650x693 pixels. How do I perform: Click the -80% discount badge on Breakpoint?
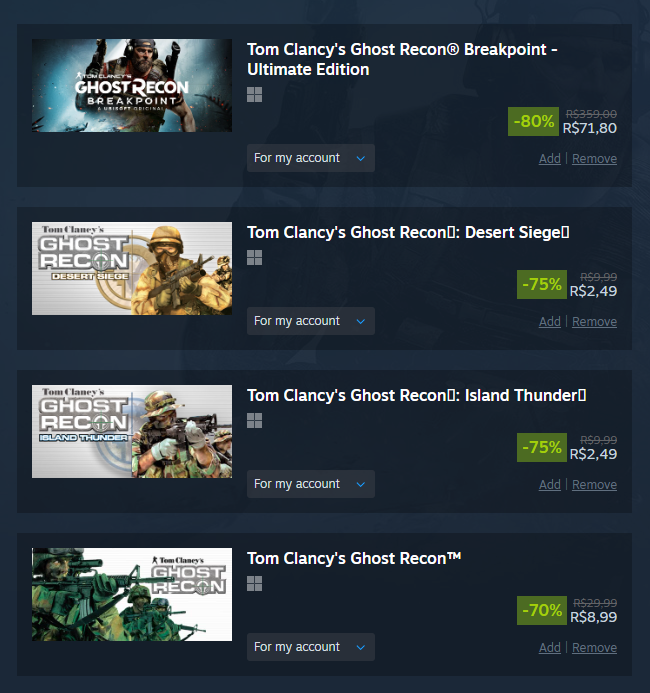533,122
